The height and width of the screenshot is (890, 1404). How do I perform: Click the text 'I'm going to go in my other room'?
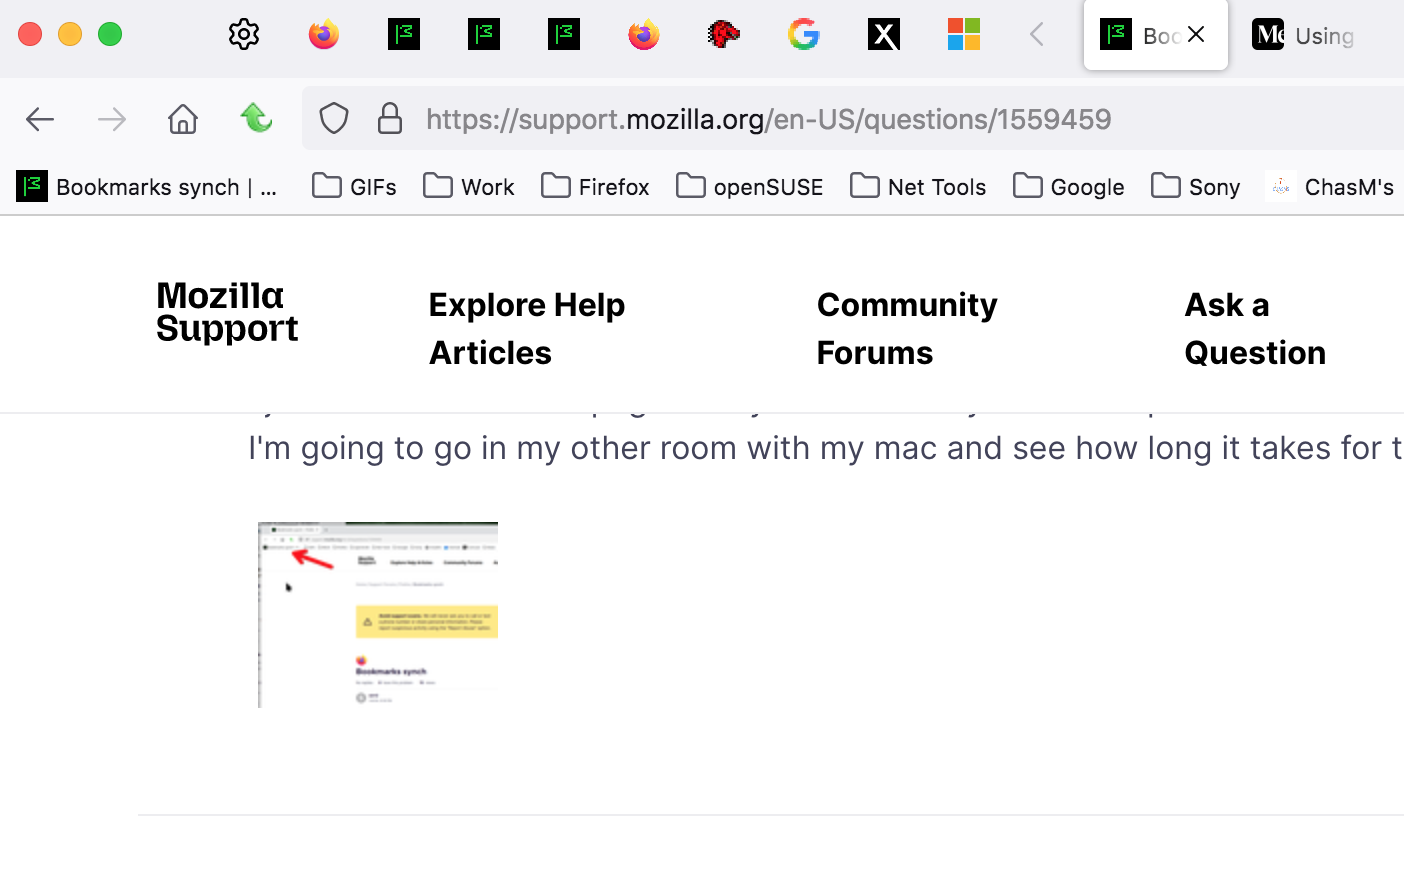point(492,448)
